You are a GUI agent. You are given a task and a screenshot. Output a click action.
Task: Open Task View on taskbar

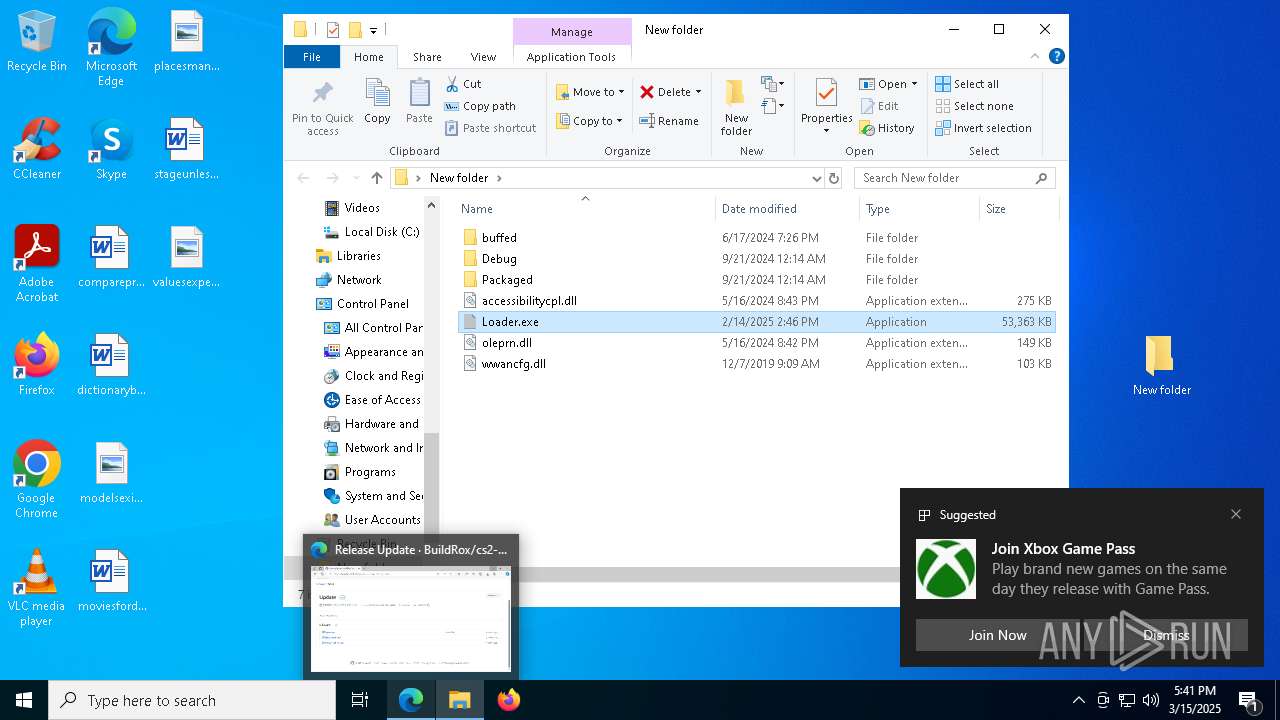click(360, 700)
